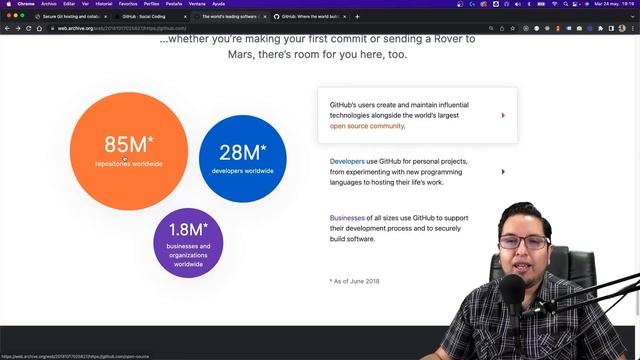Share this page from the address bar
The height and width of the screenshot is (360, 640).
pyautogui.click(x=502, y=29)
